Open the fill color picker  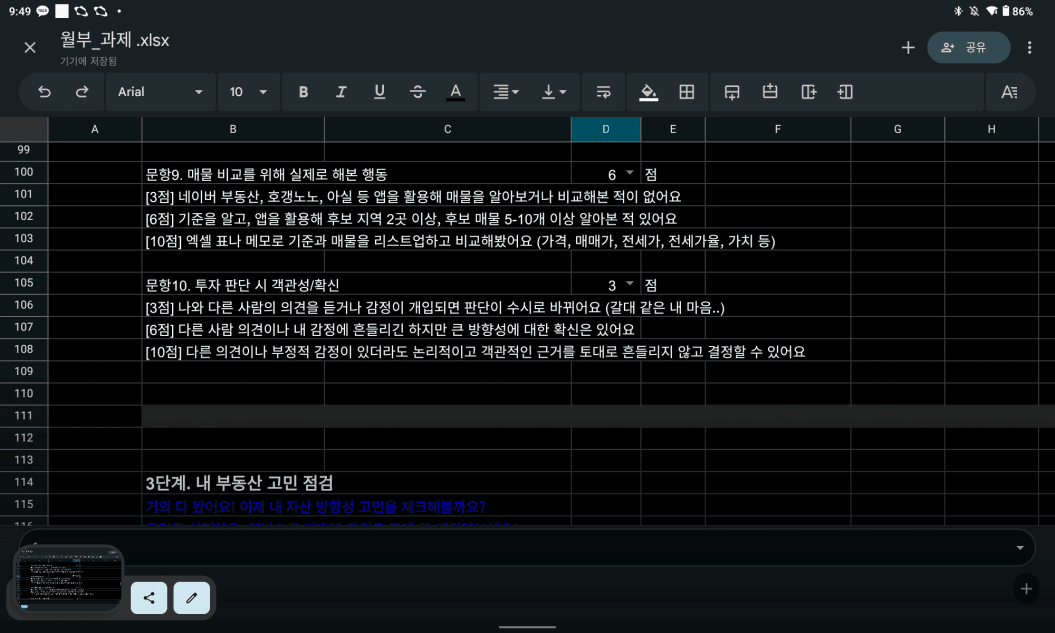(648, 92)
